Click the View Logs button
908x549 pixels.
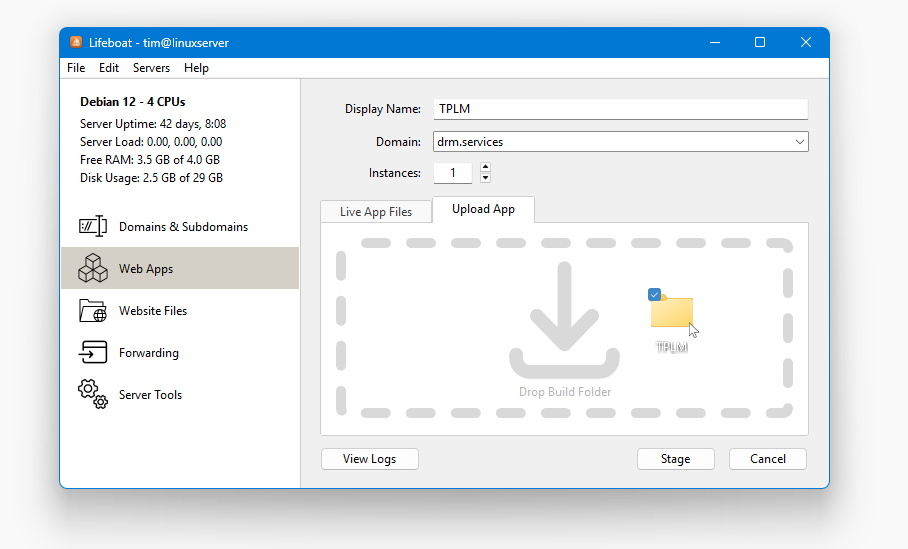point(369,459)
